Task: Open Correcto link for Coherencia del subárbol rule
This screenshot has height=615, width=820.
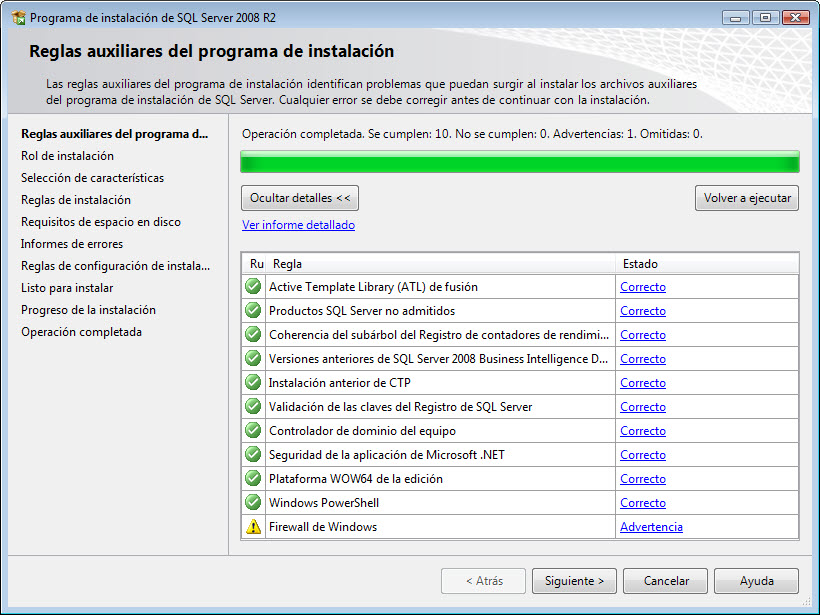Action: 643,335
